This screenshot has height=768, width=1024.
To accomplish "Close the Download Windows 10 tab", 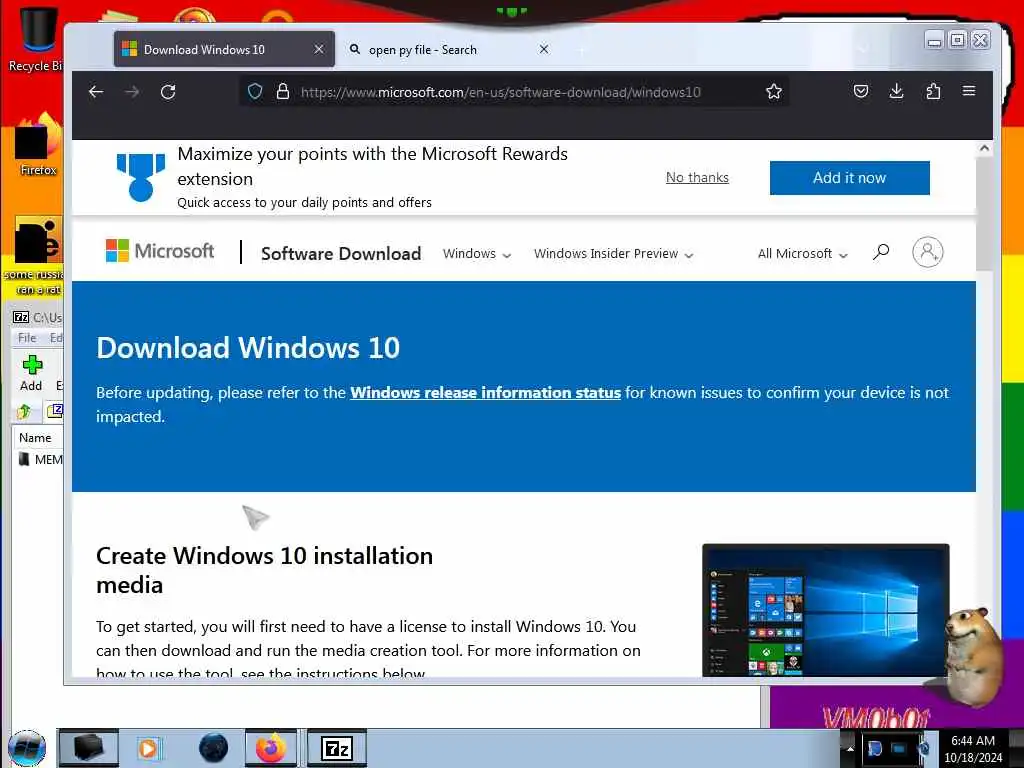I will click(x=319, y=49).
